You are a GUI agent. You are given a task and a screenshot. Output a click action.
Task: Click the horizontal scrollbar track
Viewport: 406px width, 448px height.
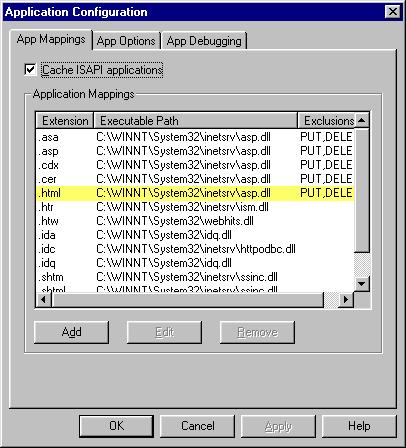[x=331, y=300]
